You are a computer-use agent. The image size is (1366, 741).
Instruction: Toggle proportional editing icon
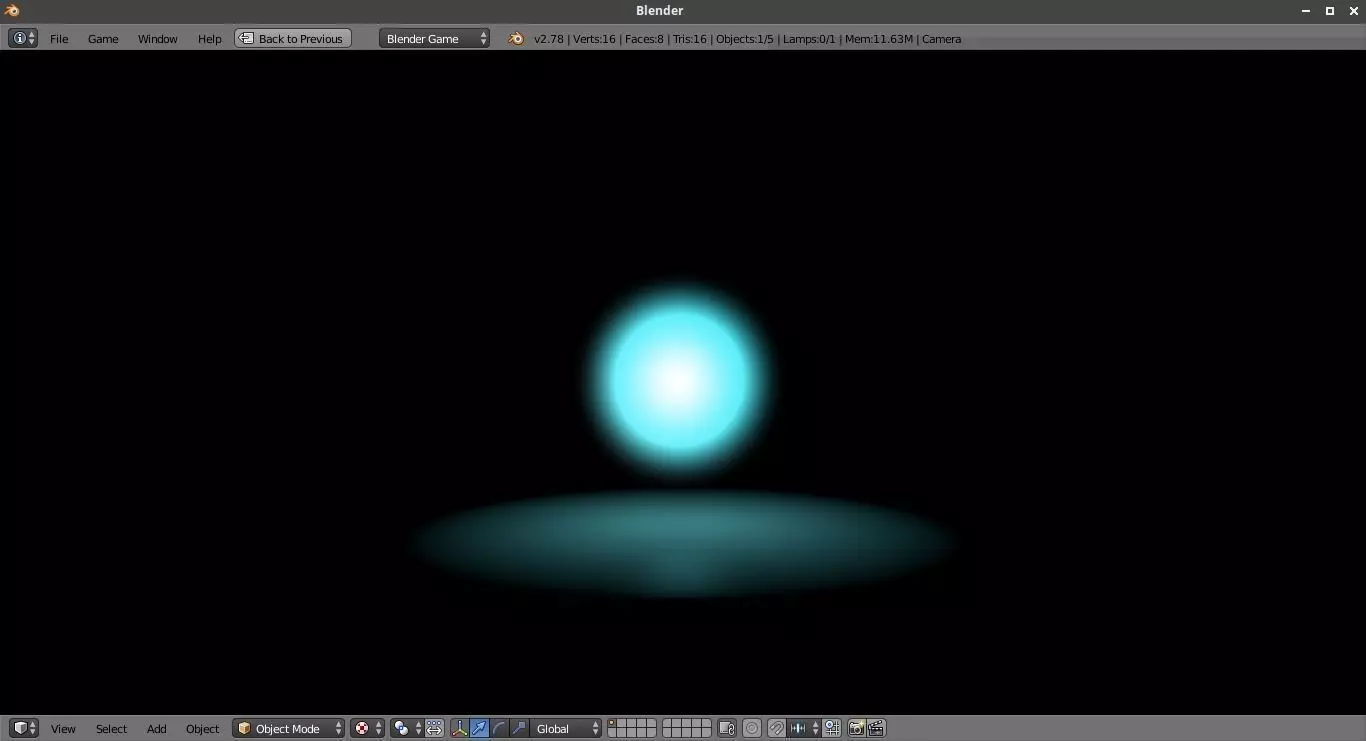752,728
